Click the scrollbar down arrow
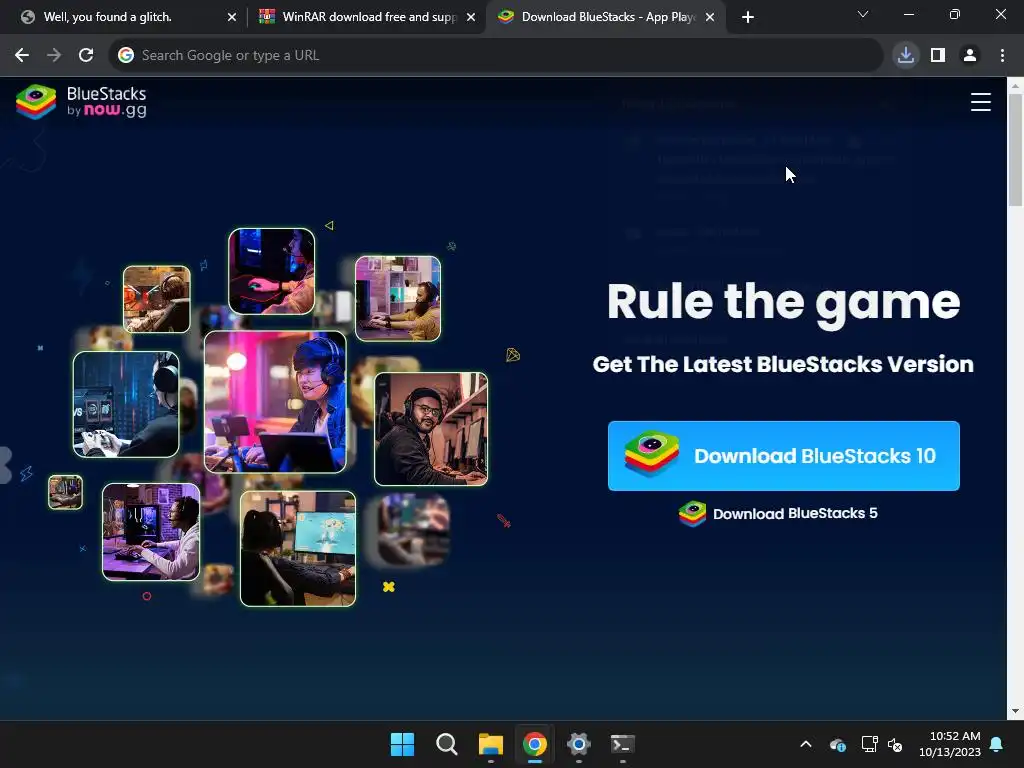Image resolution: width=1024 pixels, height=768 pixels. (1015, 711)
